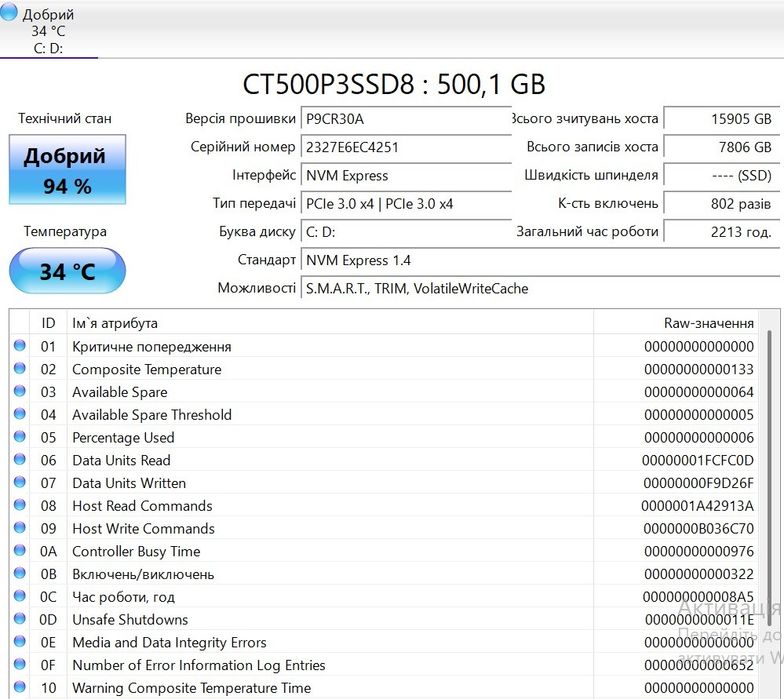
Task: Select the Percentage Used attribute name
Action: pos(123,438)
